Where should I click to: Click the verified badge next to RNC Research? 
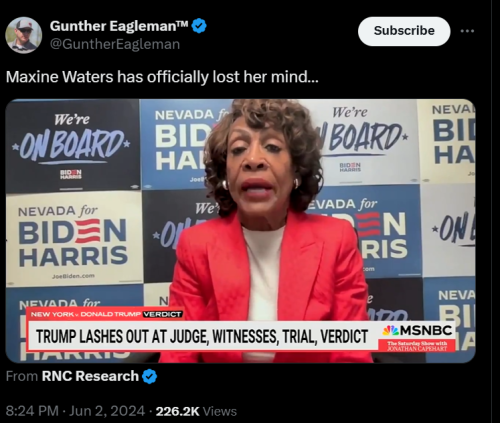[149, 377]
